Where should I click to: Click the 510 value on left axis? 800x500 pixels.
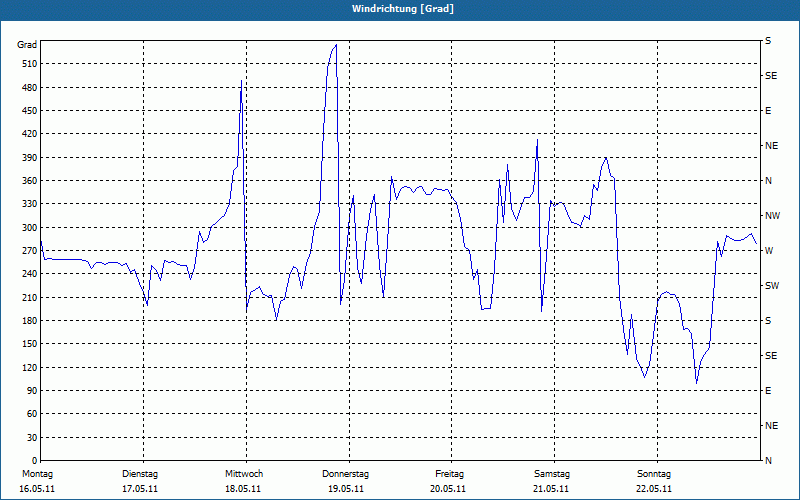30,64
